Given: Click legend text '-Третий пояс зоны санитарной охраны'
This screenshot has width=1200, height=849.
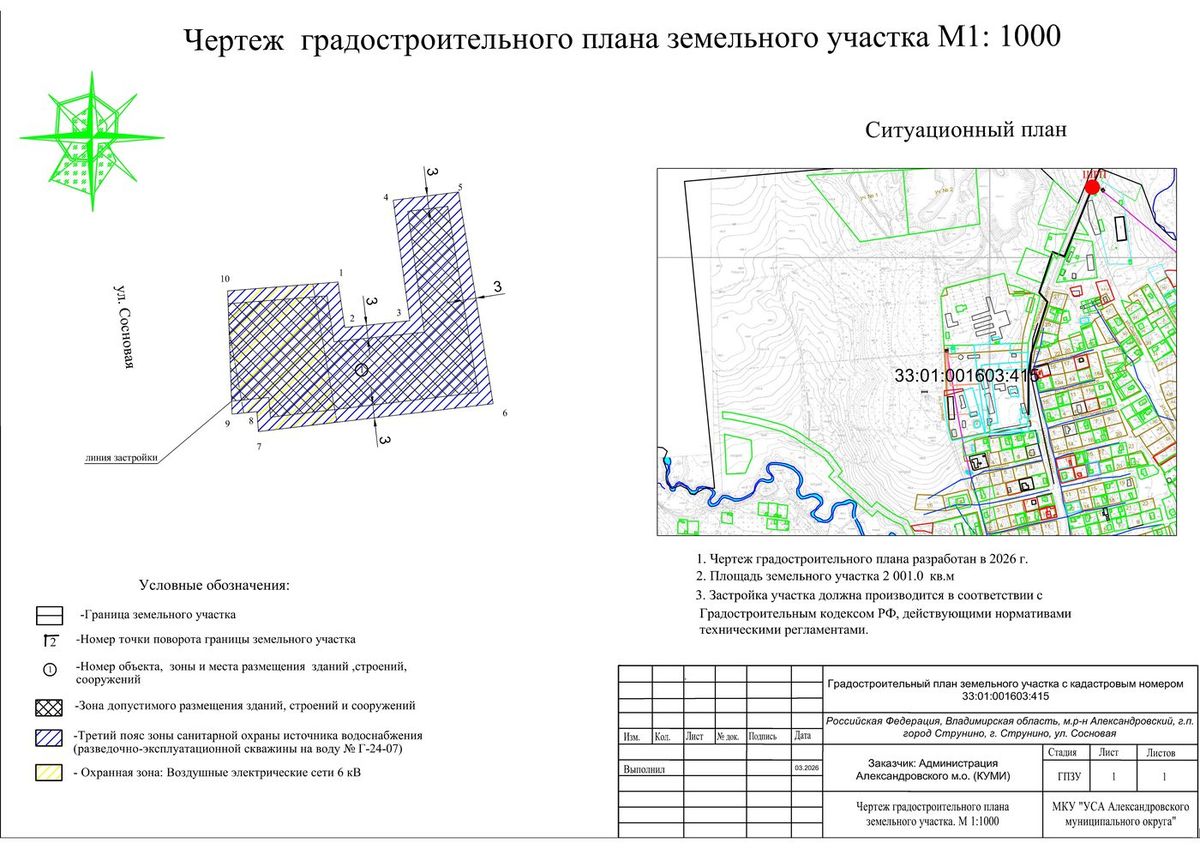Looking at the screenshot, I should click(248, 741).
